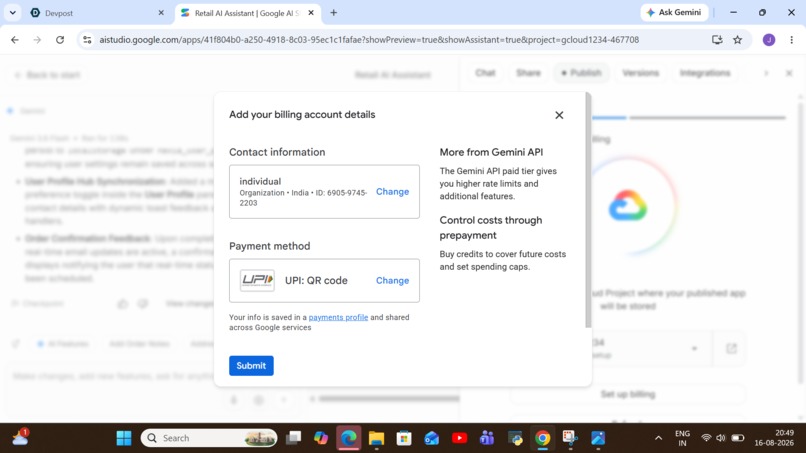Open Microsoft Edge from taskbar

pyautogui.click(x=349, y=438)
